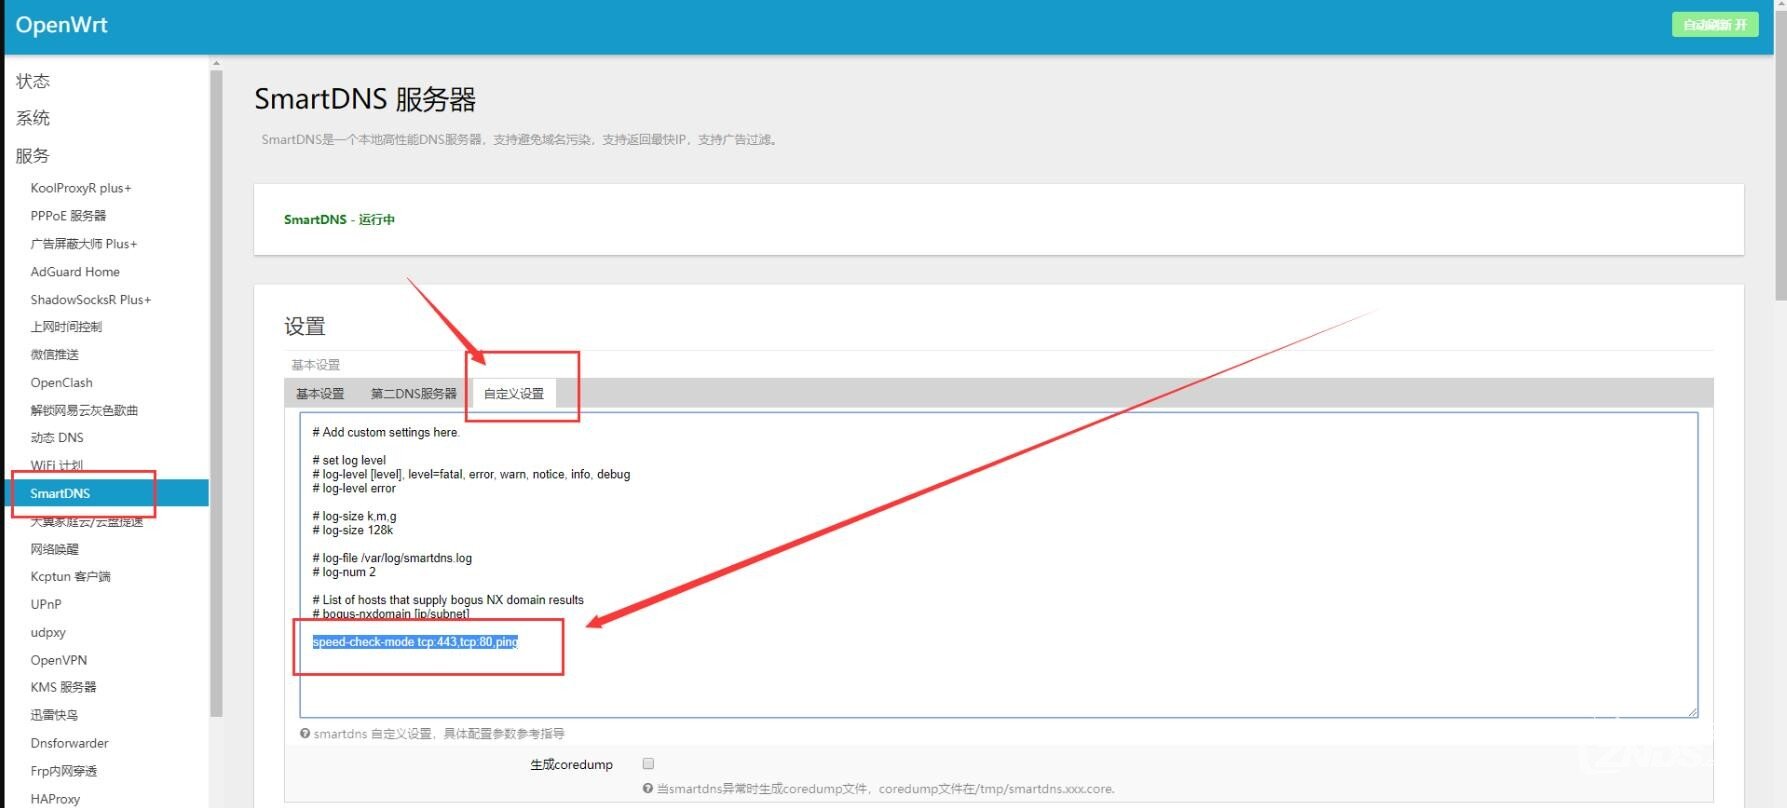The image size is (1787, 808).
Task: Open AdGuard Home service page
Action: [75, 272]
